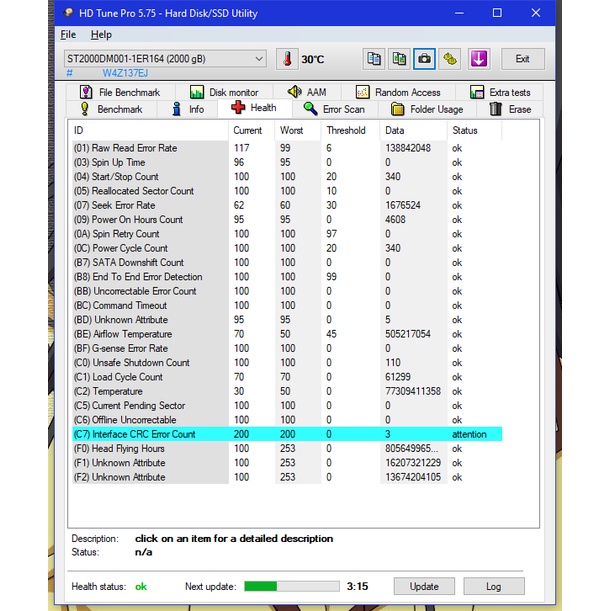Open options via the wrench icon
The width and height of the screenshot is (611, 611).
click(x=451, y=59)
